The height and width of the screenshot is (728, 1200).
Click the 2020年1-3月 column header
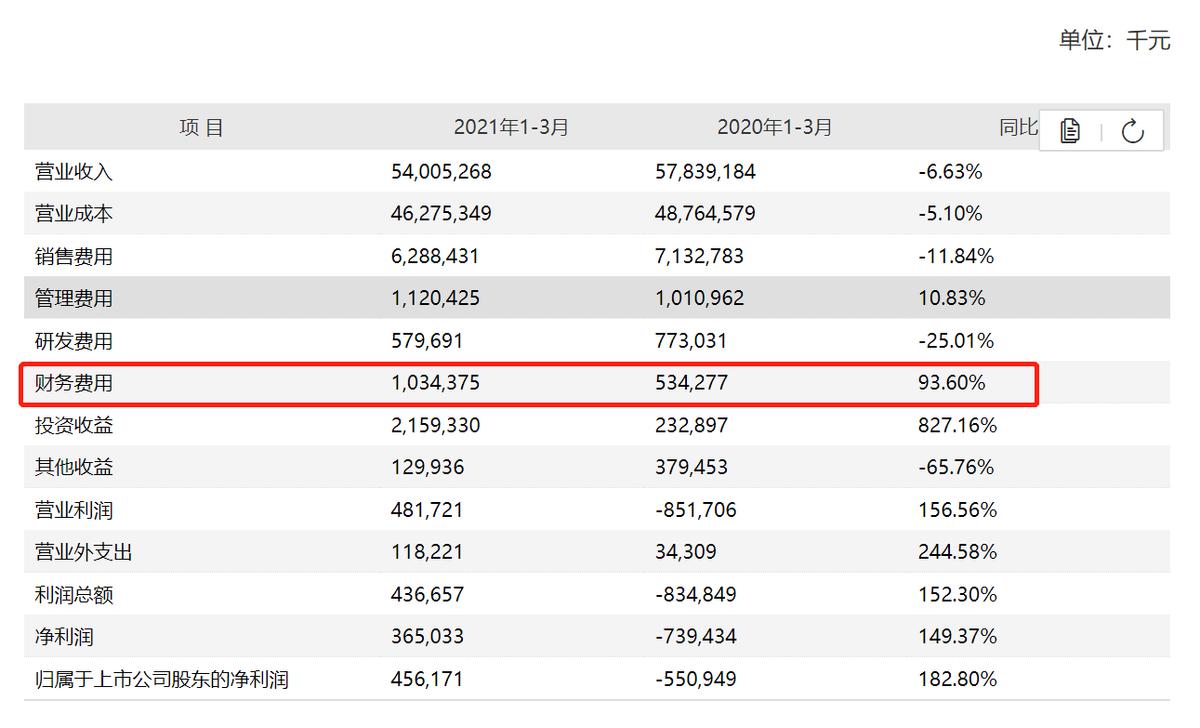point(774,127)
